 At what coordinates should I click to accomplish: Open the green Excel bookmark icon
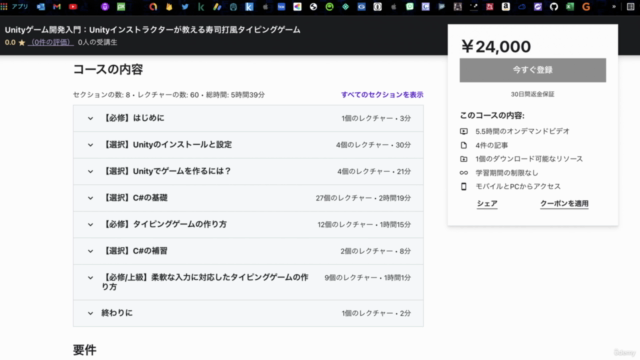point(570,7)
